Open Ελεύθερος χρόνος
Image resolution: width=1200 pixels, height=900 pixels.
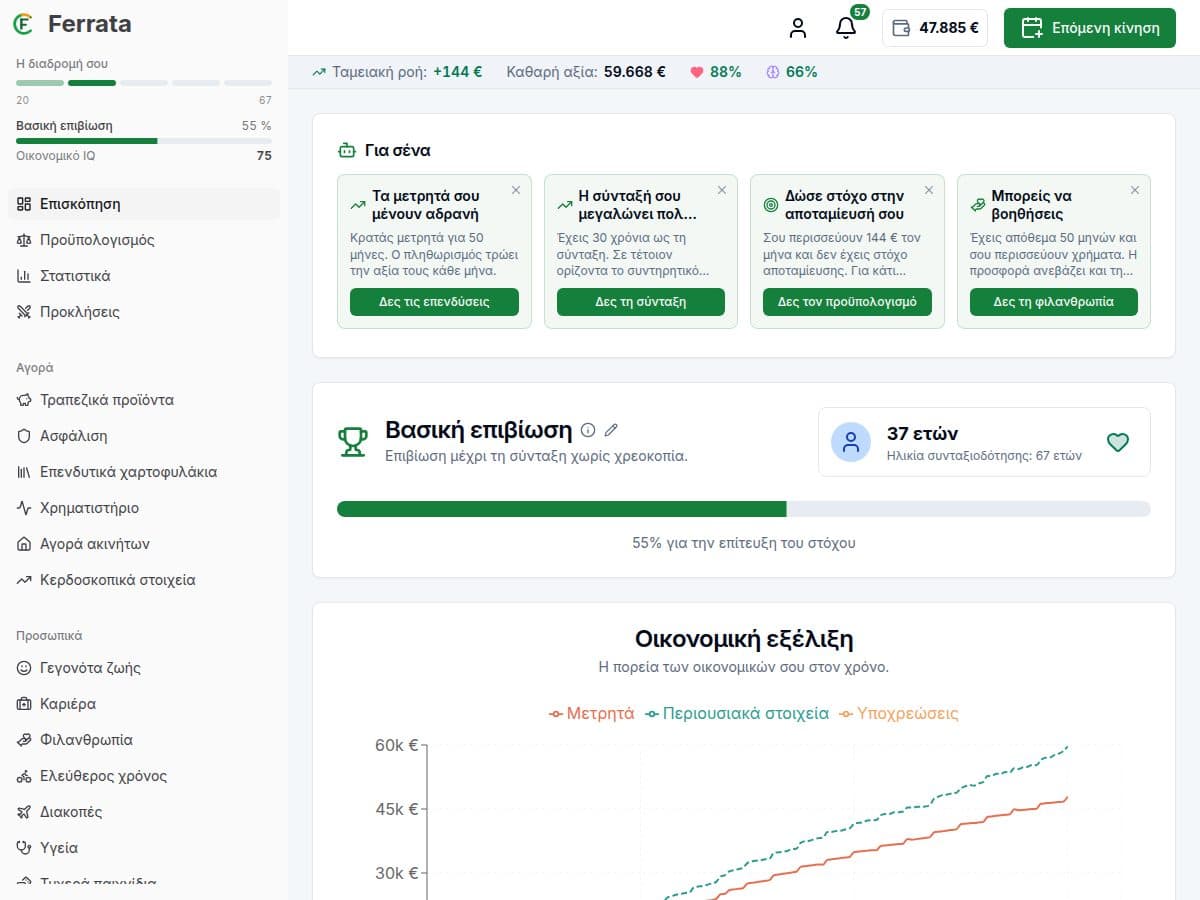tap(144, 776)
